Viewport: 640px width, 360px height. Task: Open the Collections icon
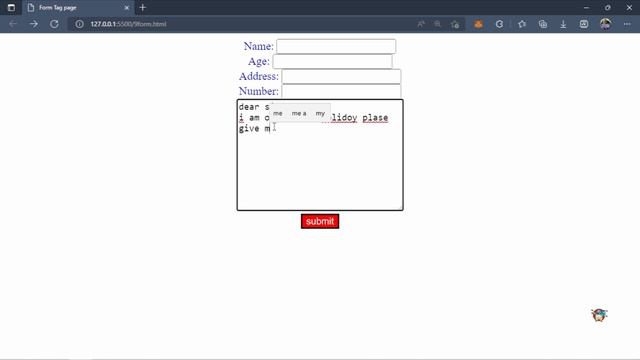click(x=543, y=24)
